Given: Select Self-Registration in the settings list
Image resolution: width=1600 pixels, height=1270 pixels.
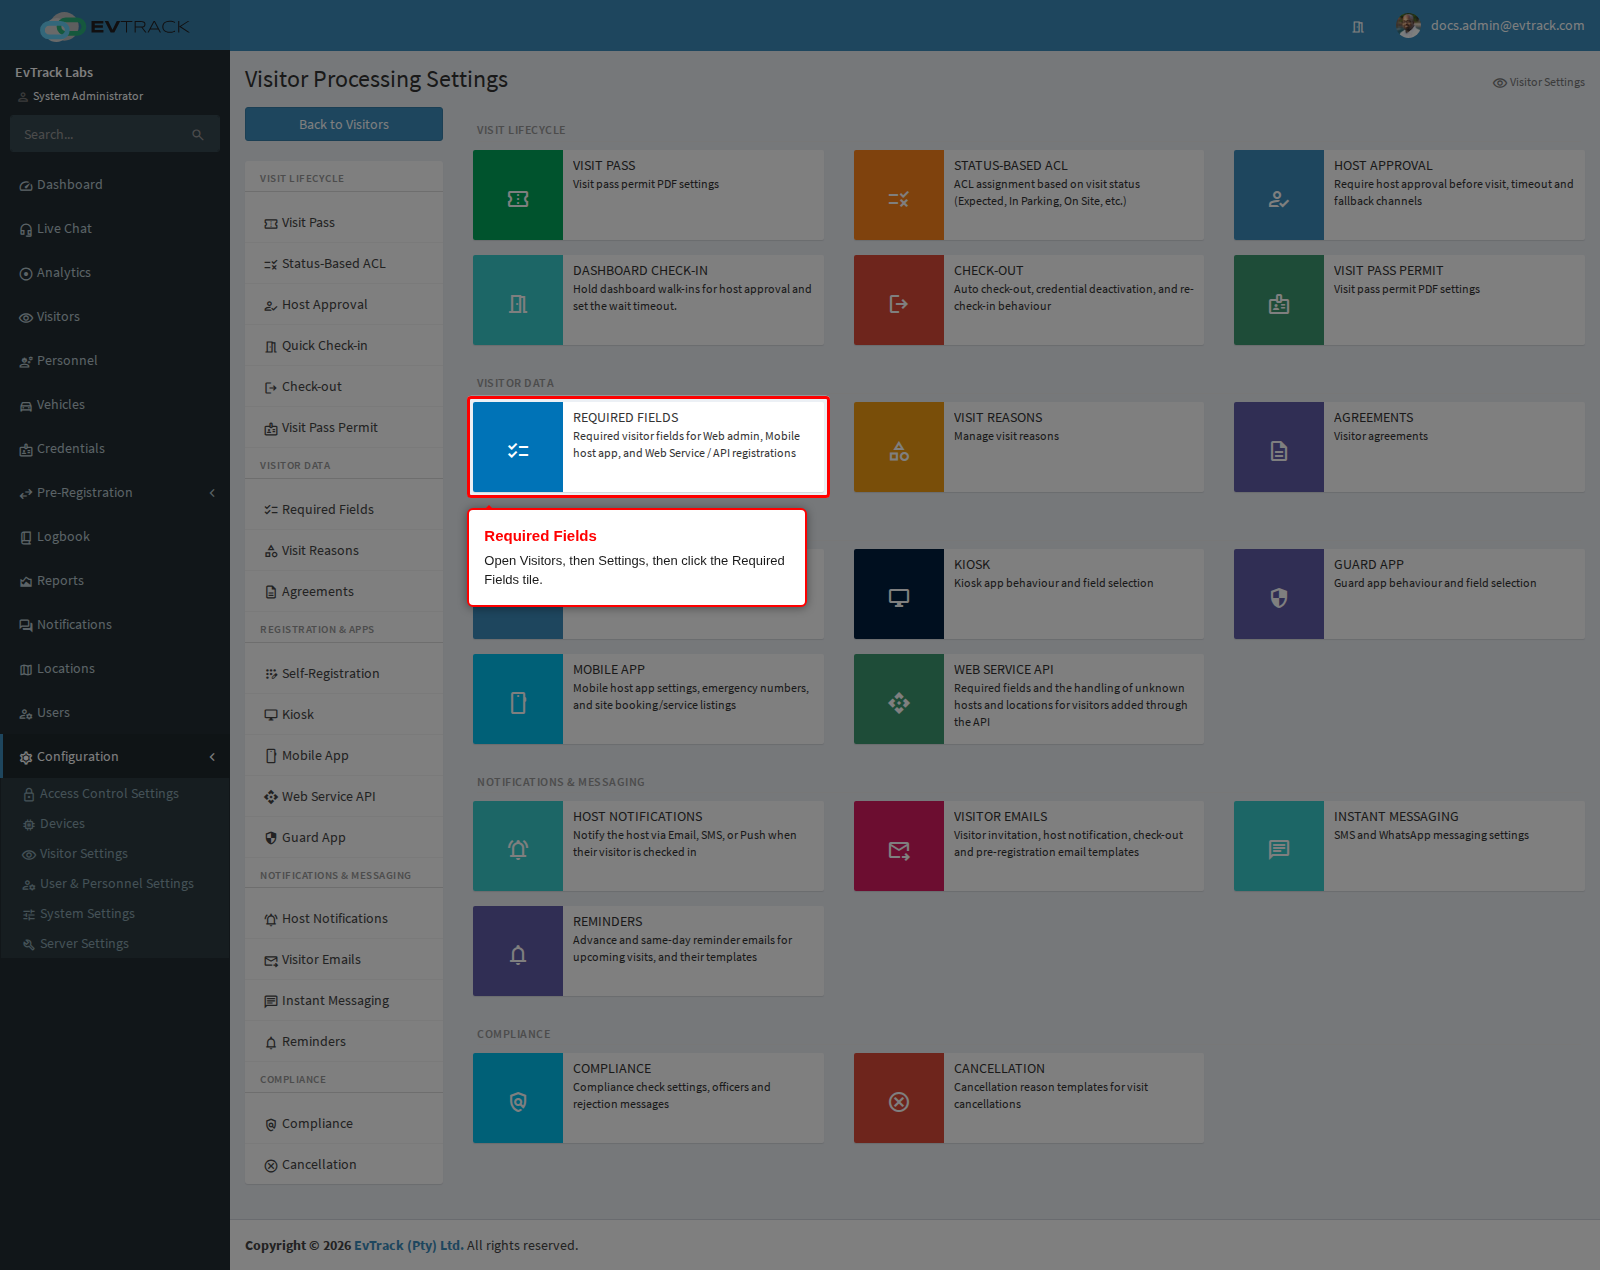Looking at the screenshot, I should click(x=344, y=674).
